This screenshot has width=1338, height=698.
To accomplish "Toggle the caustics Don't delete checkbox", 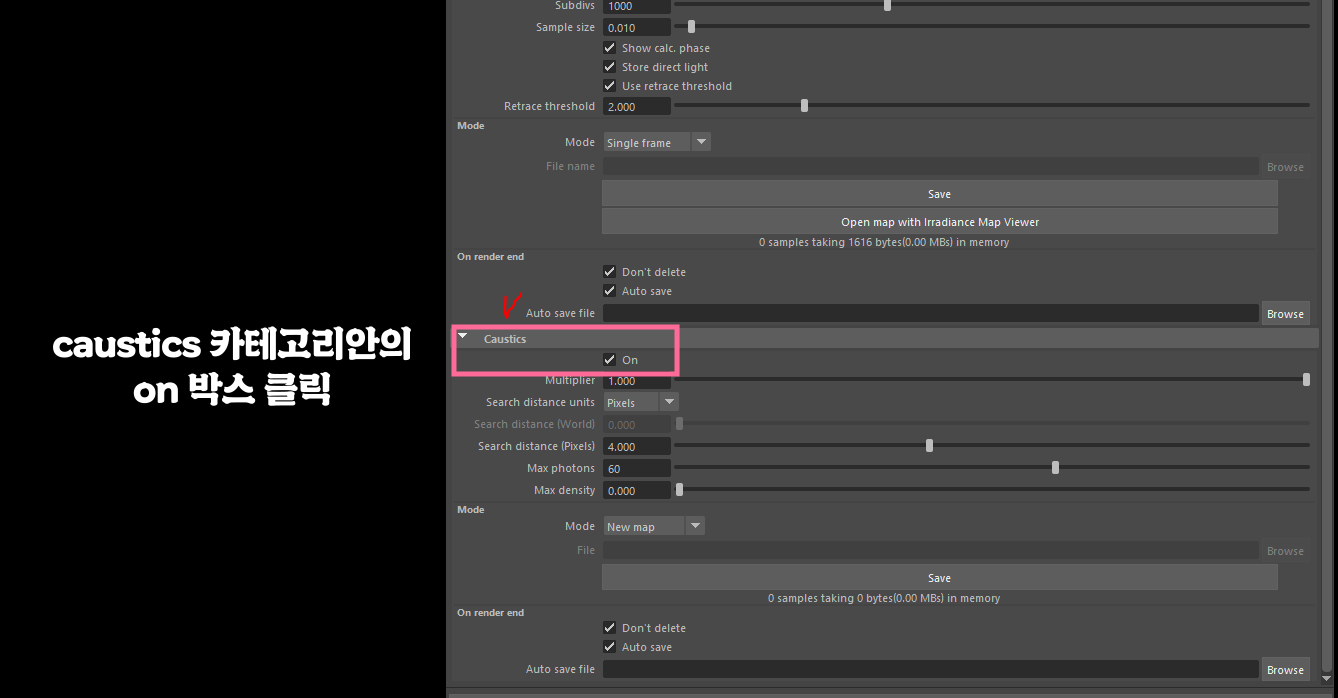I will 610,628.
